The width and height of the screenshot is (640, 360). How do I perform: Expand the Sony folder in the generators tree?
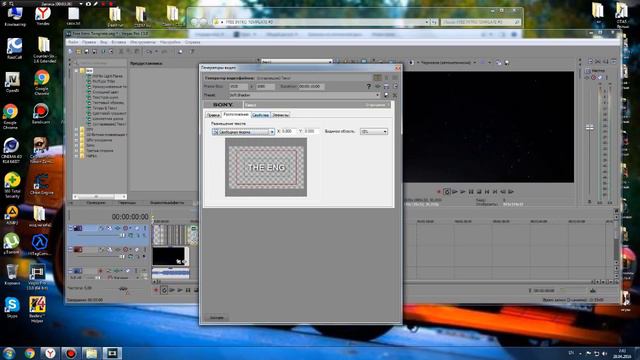tap(76, 145)
